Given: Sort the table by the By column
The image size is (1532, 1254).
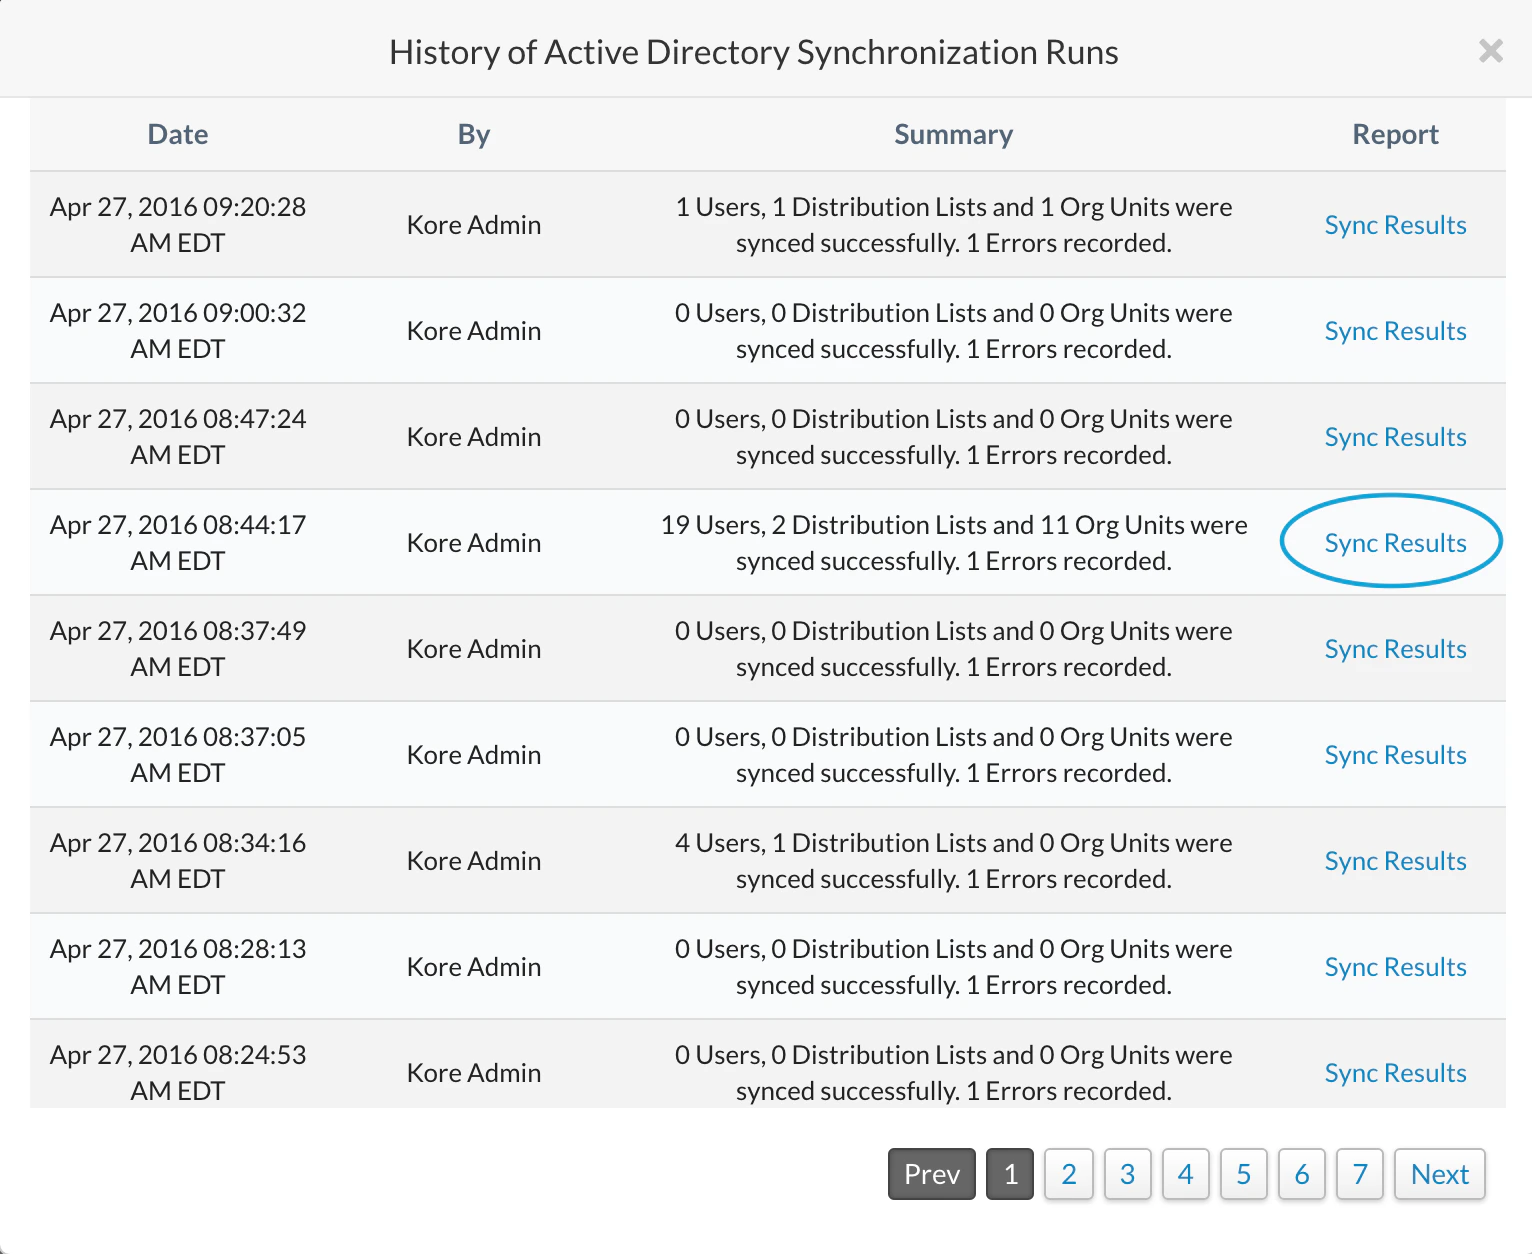Looking at the screenshot, I should pos(473,134).
